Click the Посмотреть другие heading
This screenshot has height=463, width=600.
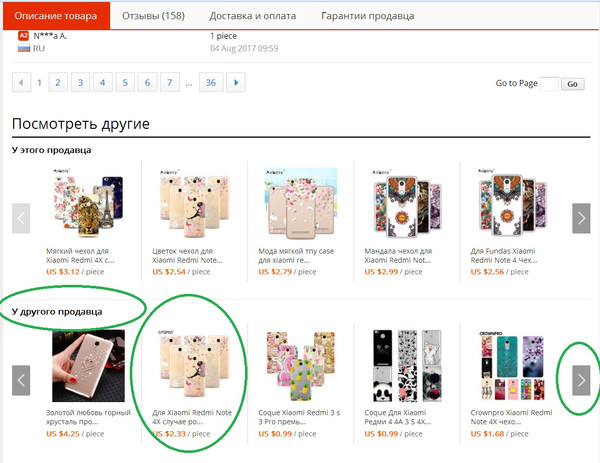coord(81,124)
